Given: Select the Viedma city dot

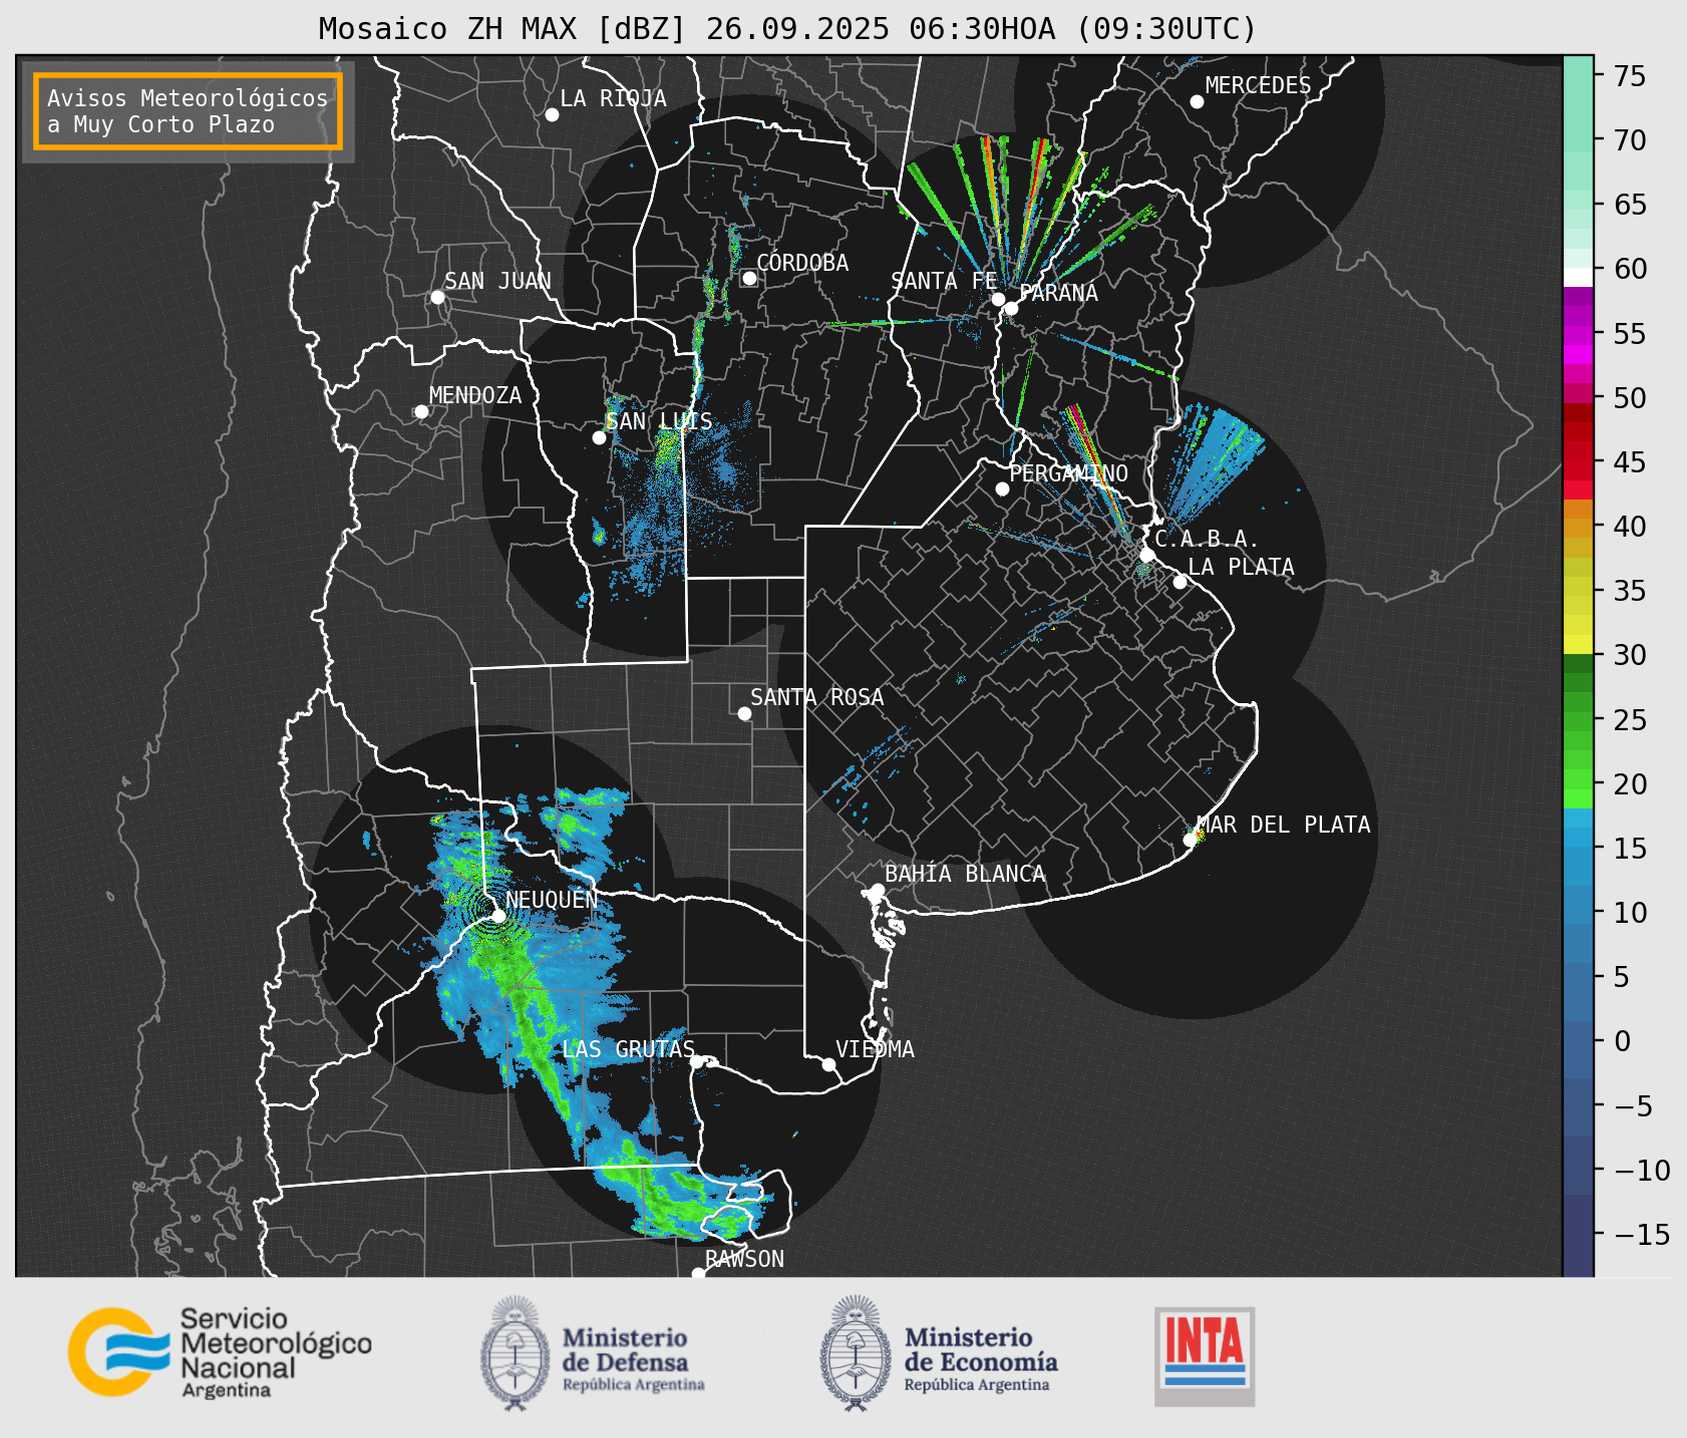Looking at the screenshot, I should click(x=829, y=1064).
